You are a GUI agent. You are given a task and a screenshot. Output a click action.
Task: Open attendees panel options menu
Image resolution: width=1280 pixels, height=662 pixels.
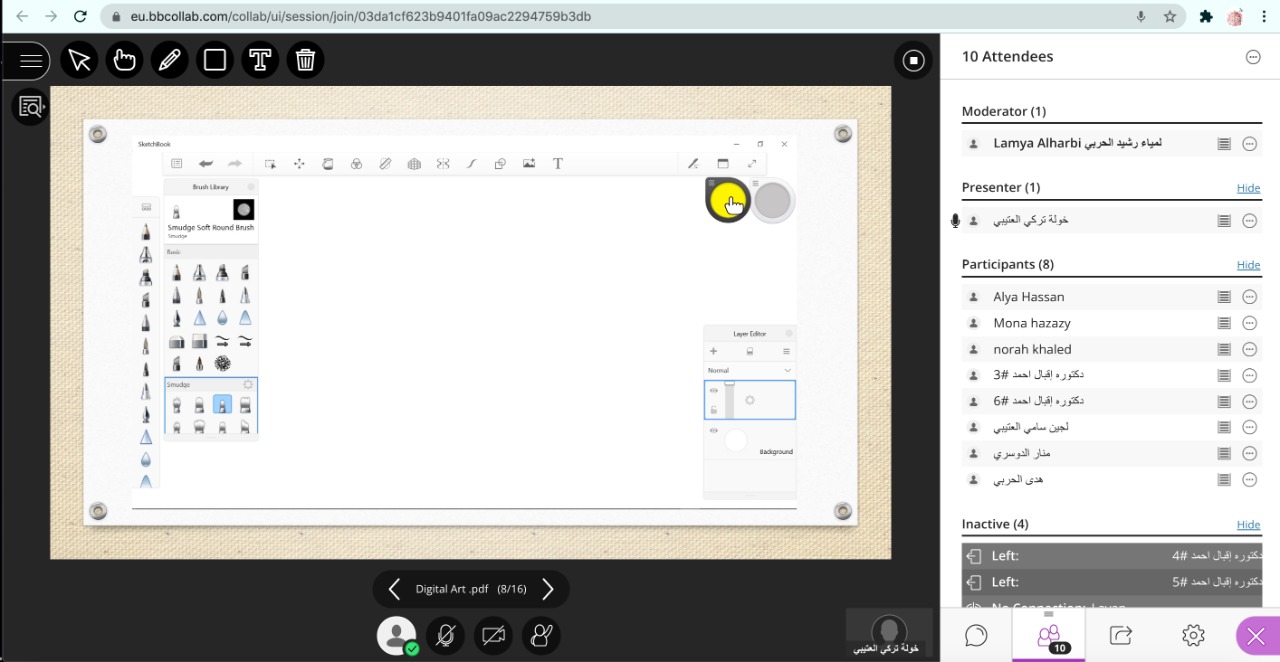(x=1252, y=57)
